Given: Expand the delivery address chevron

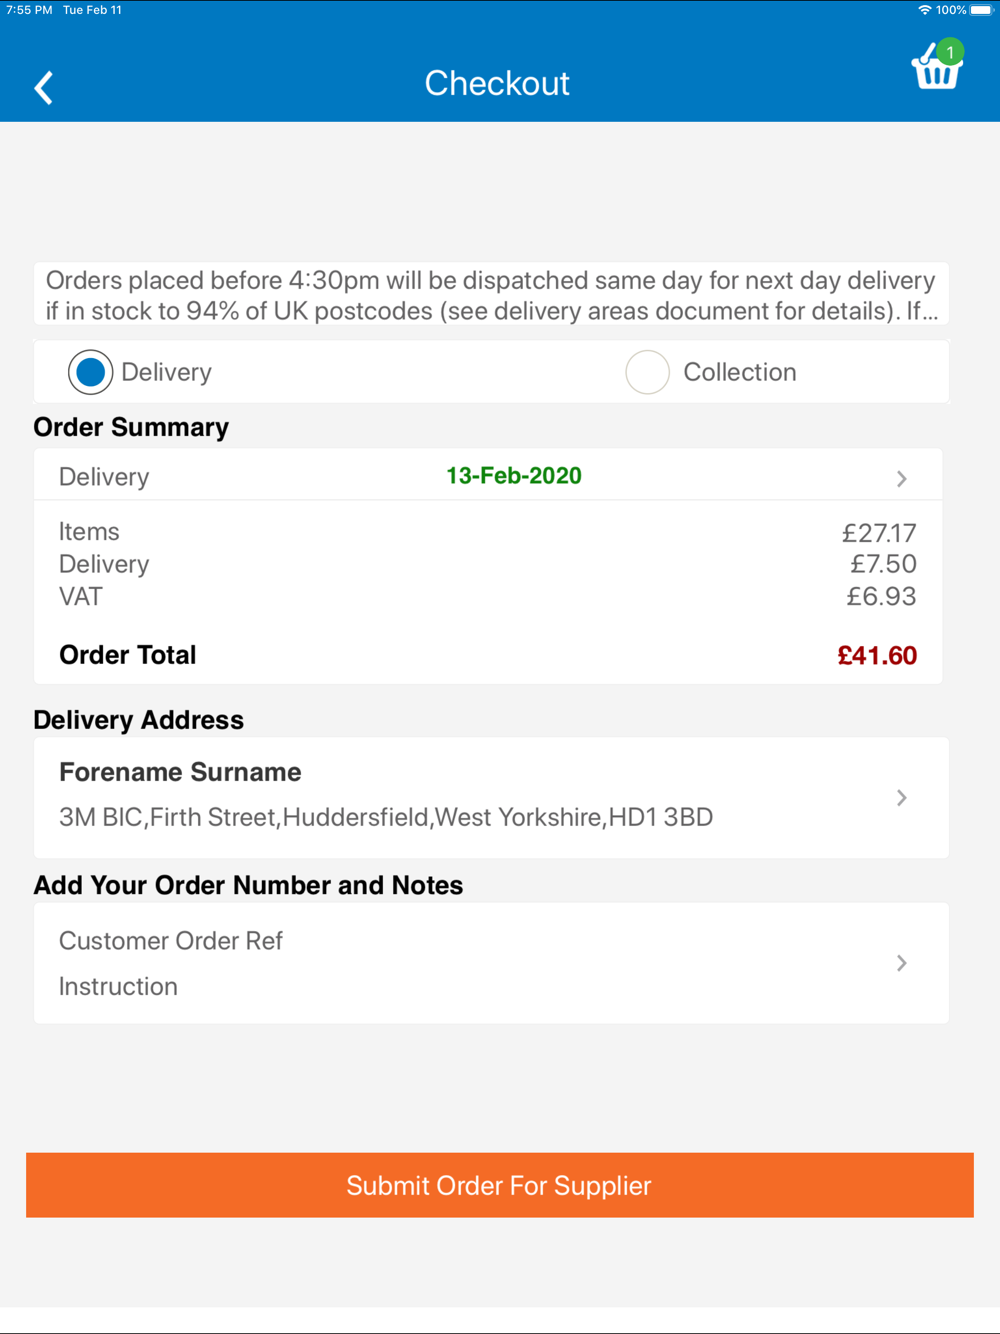Looking at the screenshot, I should click(x=902, y=798).
